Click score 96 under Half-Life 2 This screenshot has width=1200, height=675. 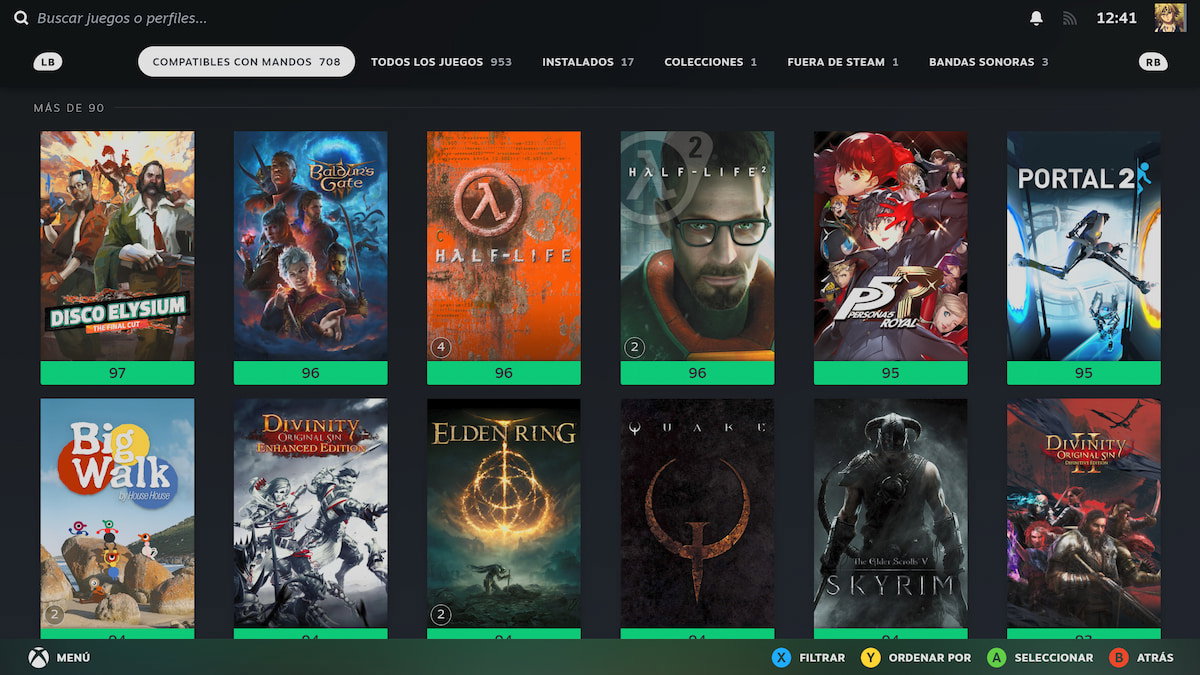coord(697,373)
